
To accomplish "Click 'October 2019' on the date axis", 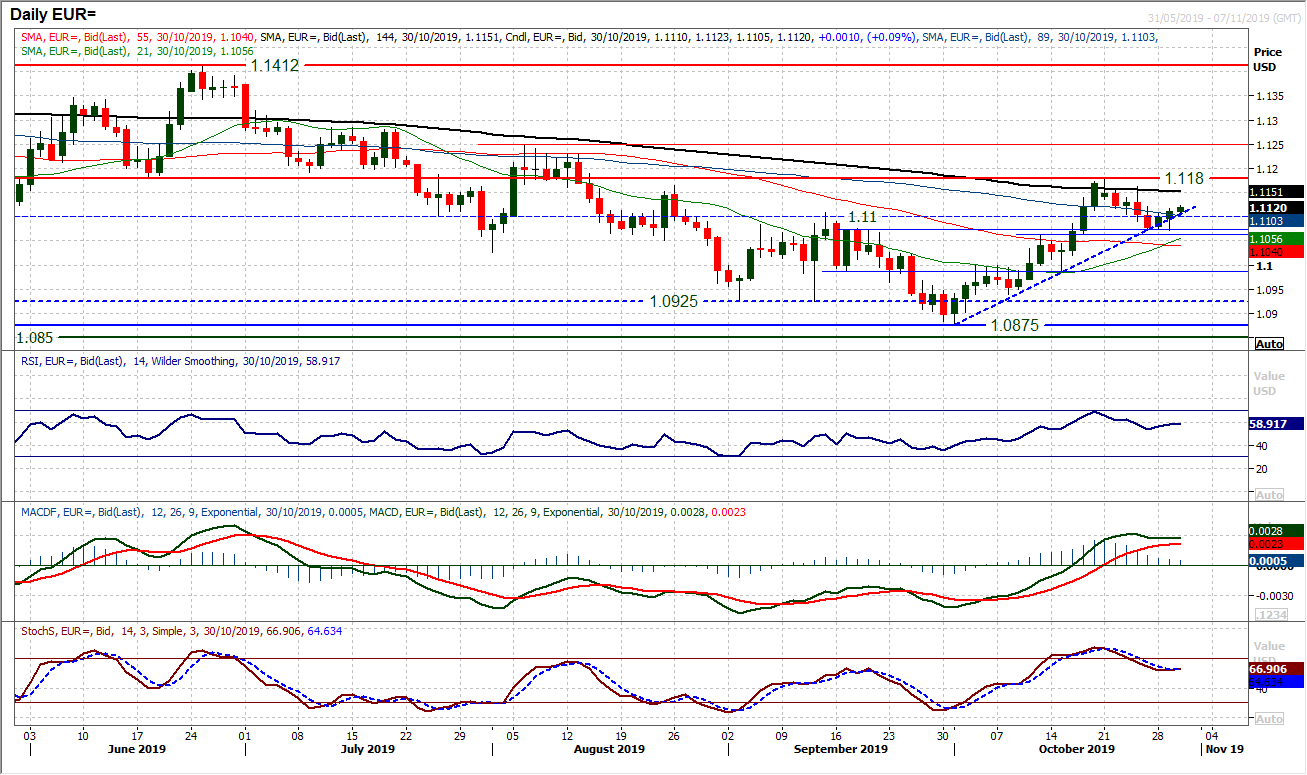I will 1075,749.
